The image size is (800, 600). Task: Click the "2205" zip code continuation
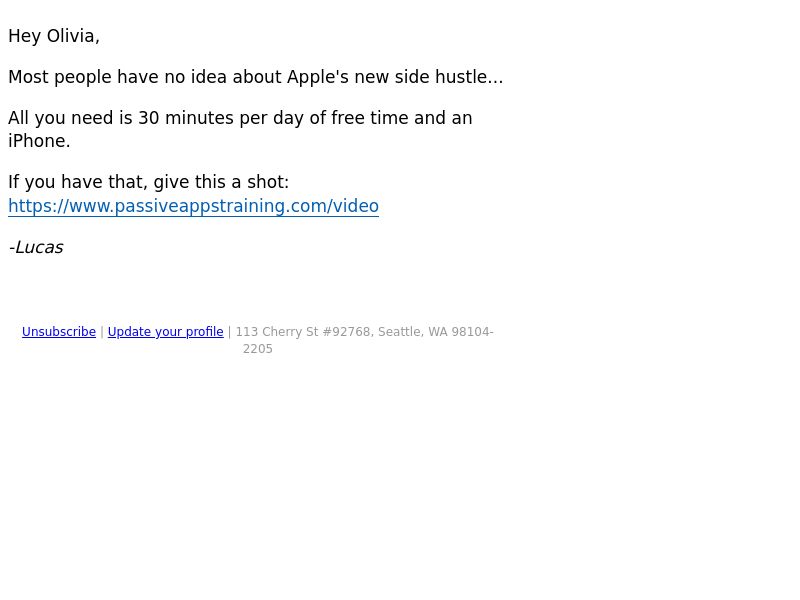pyautogui.click(x=258, y=349)
